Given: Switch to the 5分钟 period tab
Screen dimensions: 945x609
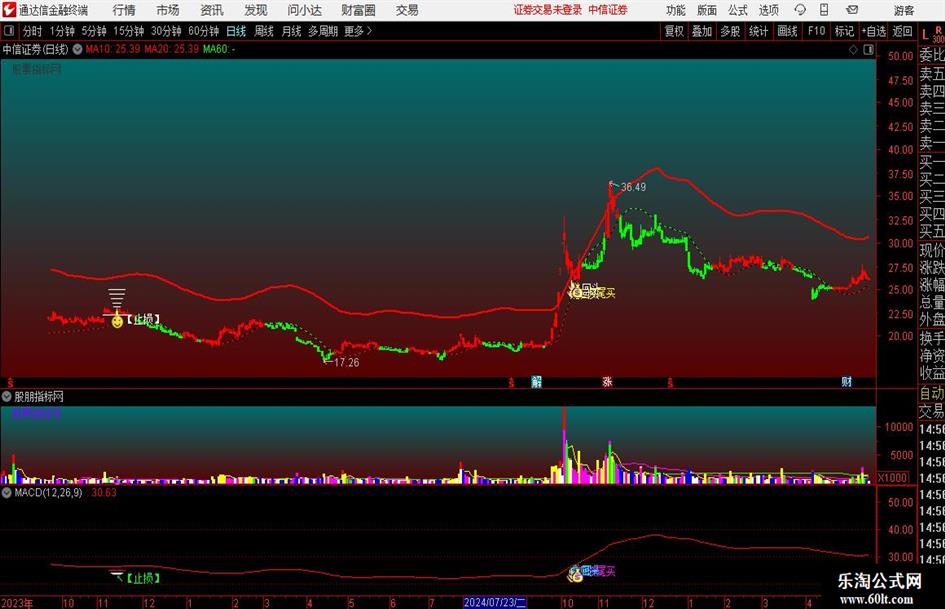Looking at the screenshot, I should tap(93, 31).
